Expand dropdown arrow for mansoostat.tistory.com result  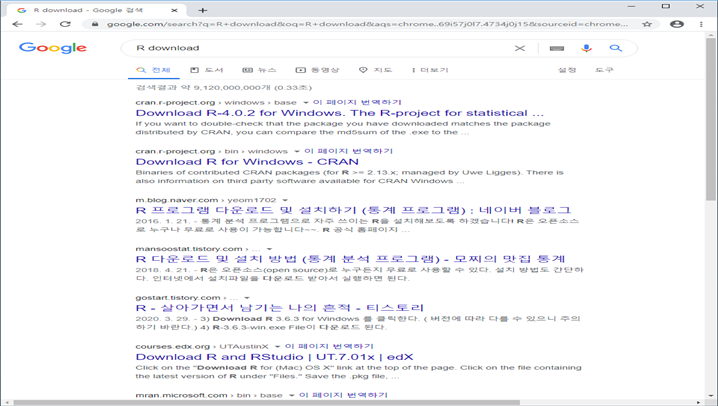pyautogui.click(x=269, y=249)
